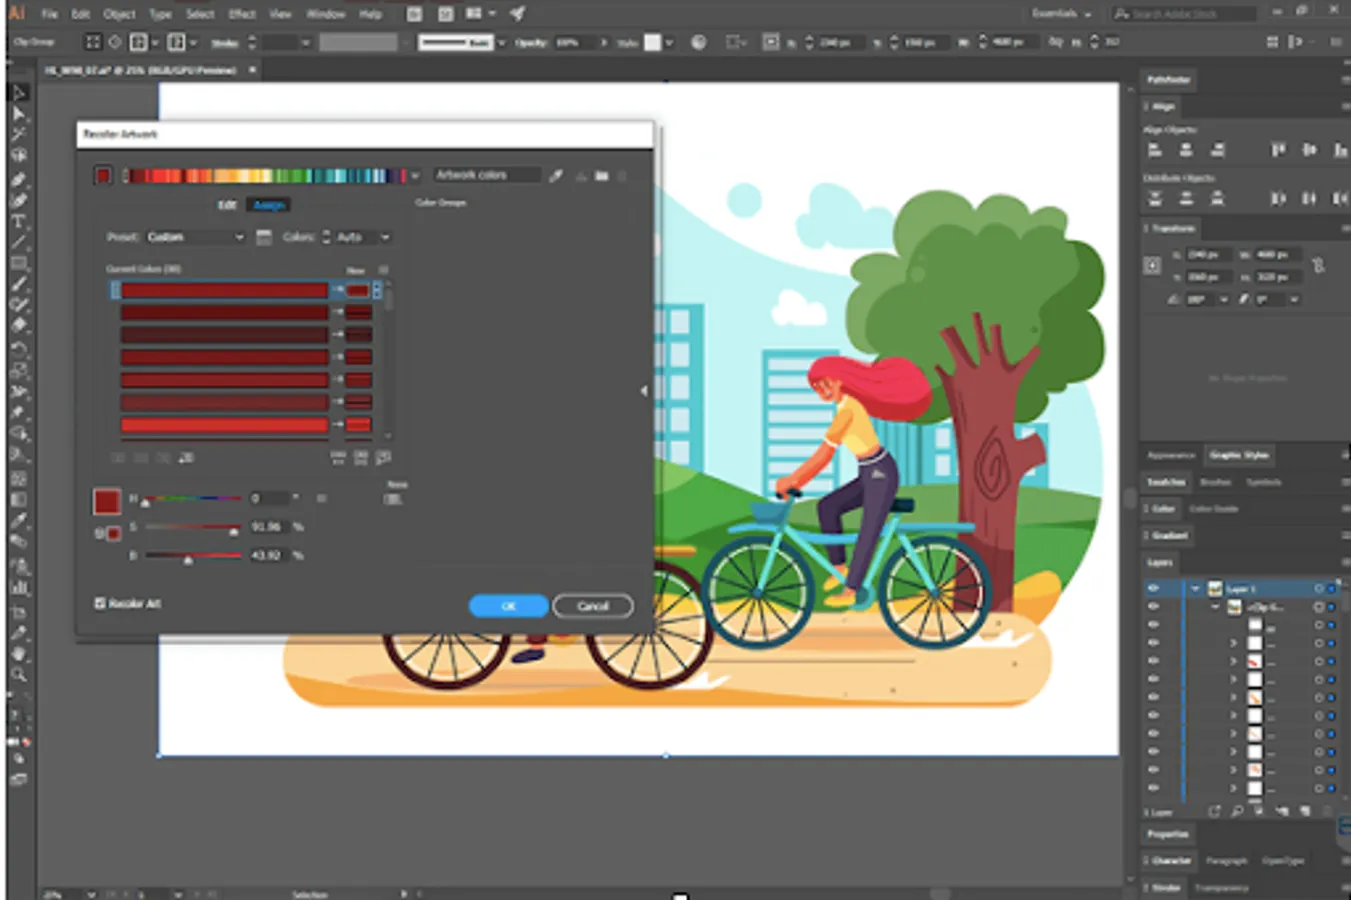This screenshot has width=1351, height=900.
Task: Open the Preset dropdown showing Custom
Action: [x=195, y=237]
